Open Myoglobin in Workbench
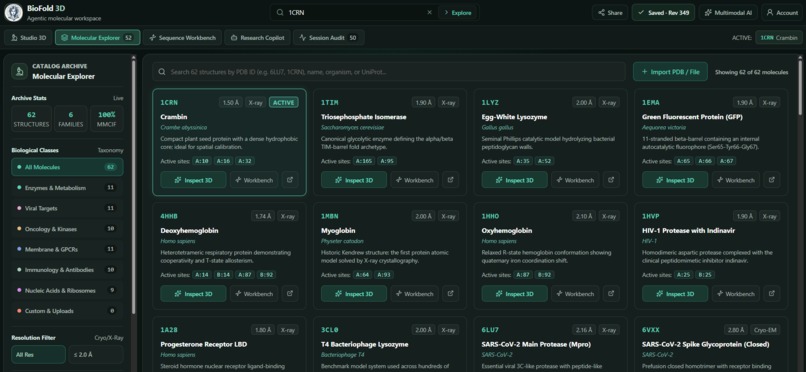This screenshot has height=372, width=806. coord(415,293)
